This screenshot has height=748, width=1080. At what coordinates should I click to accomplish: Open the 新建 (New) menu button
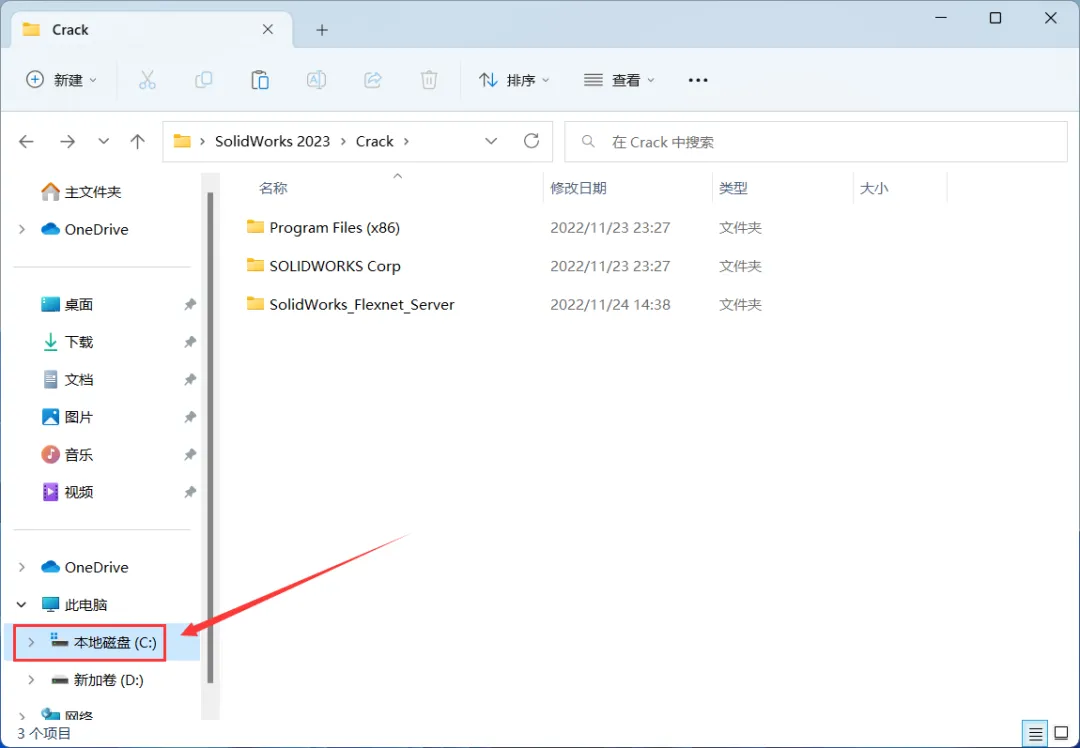61,80
